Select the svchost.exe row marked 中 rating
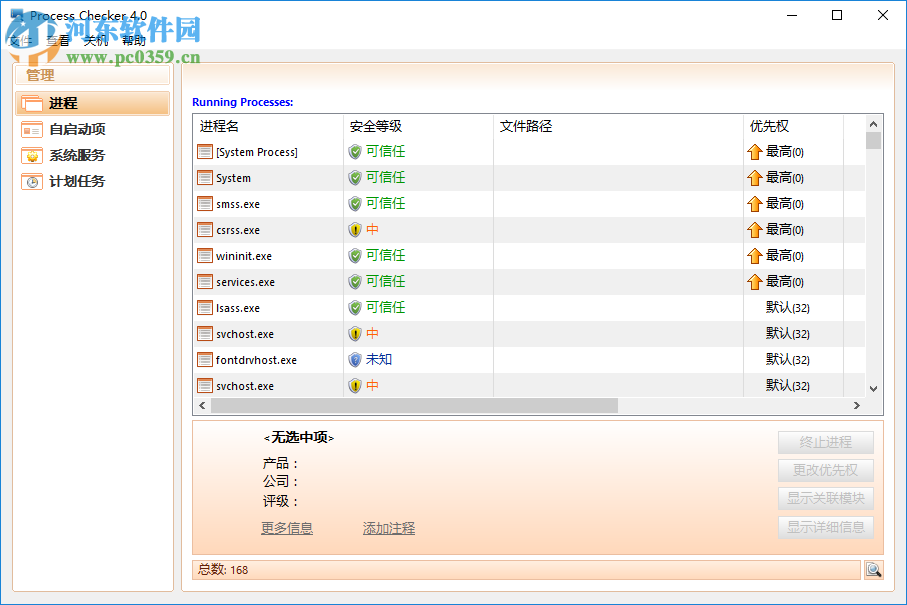Viewport: 907px width, 605px height. point(250,333)
